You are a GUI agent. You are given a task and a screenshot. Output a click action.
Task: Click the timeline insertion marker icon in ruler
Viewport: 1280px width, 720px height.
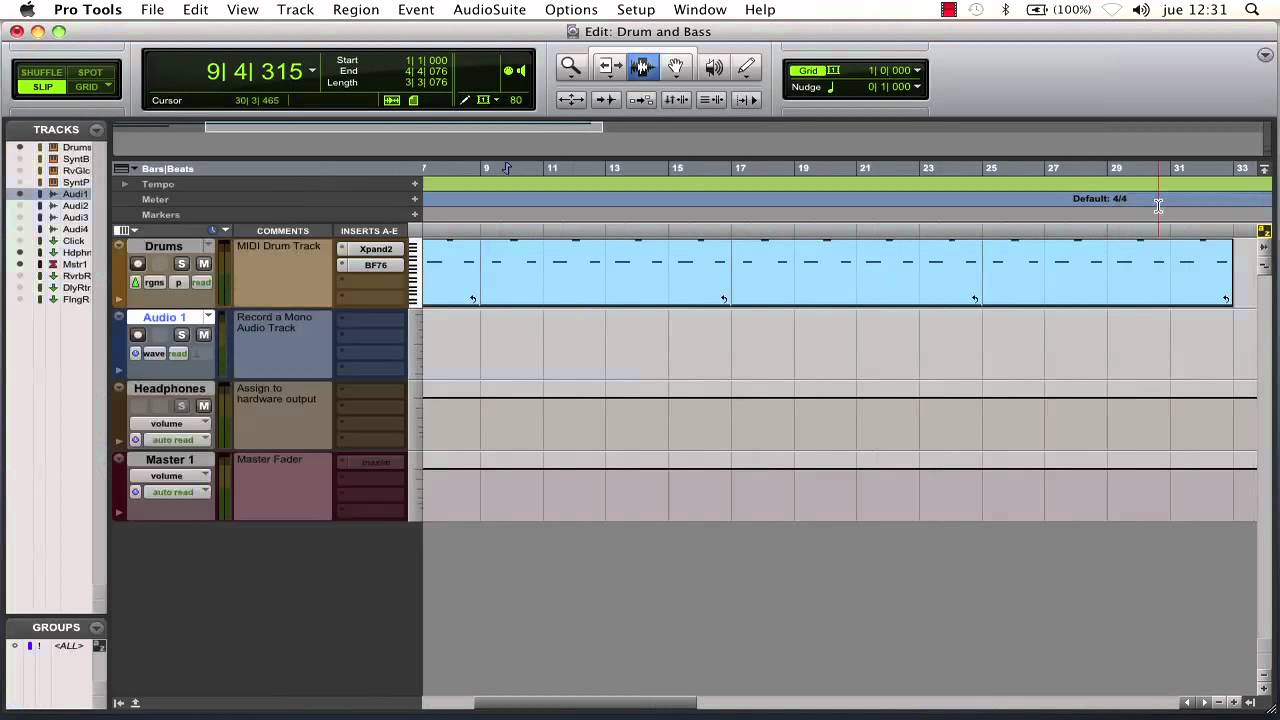click(x=507, y=168)
